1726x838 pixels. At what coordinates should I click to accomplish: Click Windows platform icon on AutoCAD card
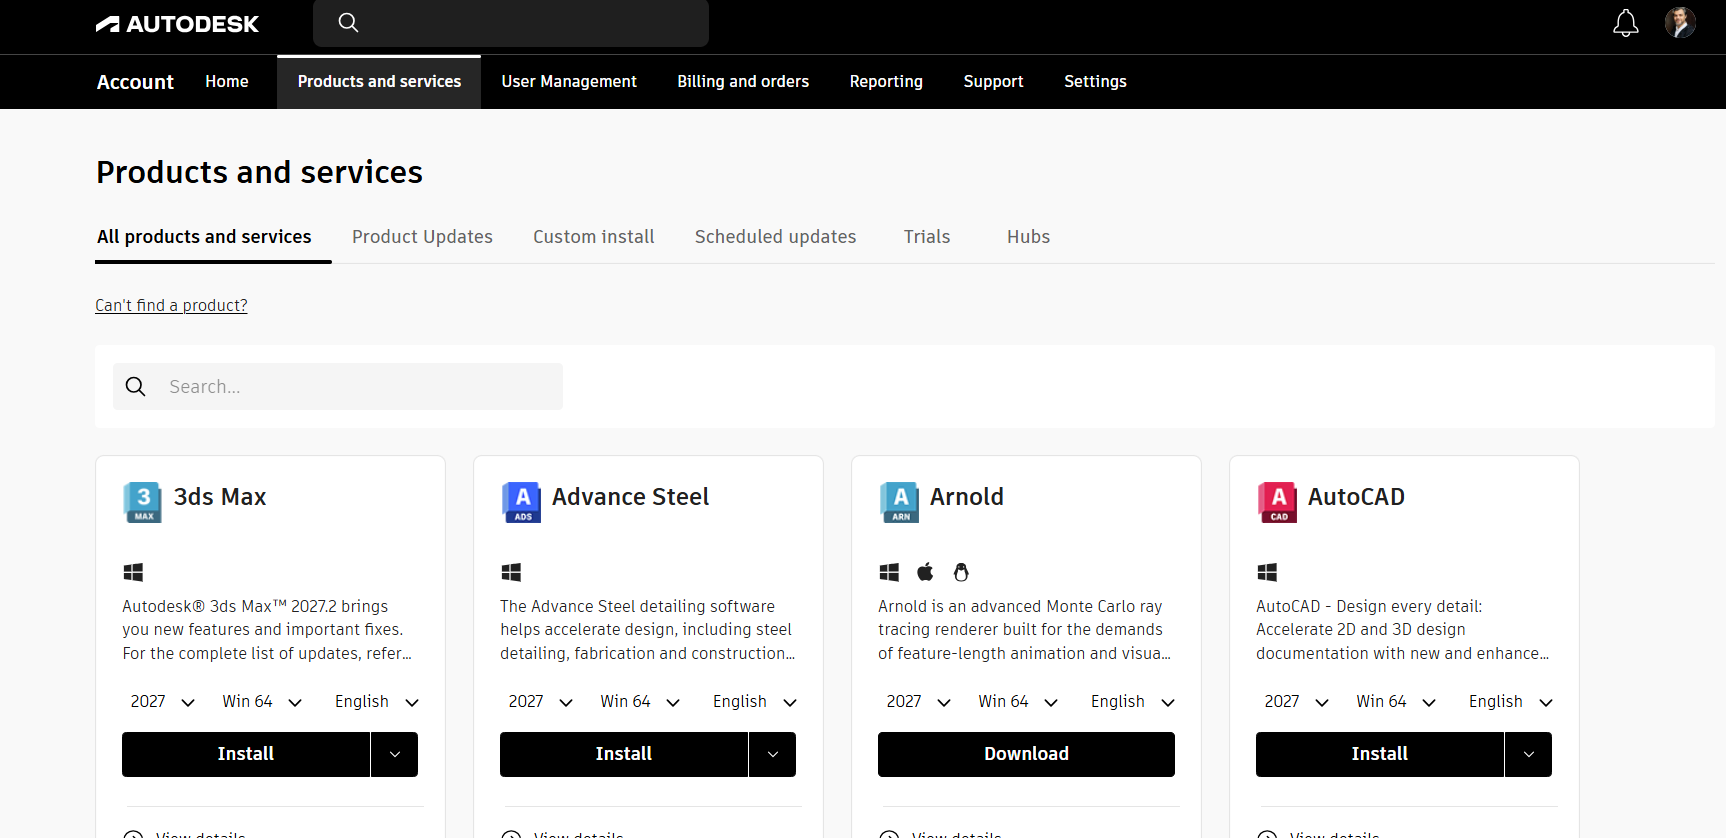(1267, 572)
